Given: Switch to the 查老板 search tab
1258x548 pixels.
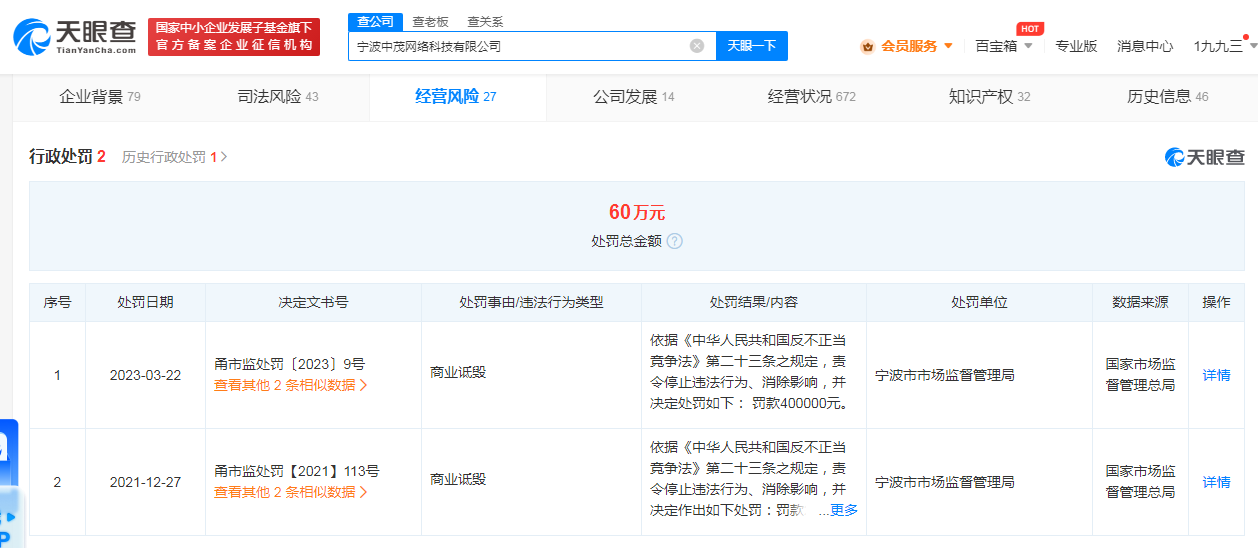Looking at the screenshot, I should click(x=430, y=21).
